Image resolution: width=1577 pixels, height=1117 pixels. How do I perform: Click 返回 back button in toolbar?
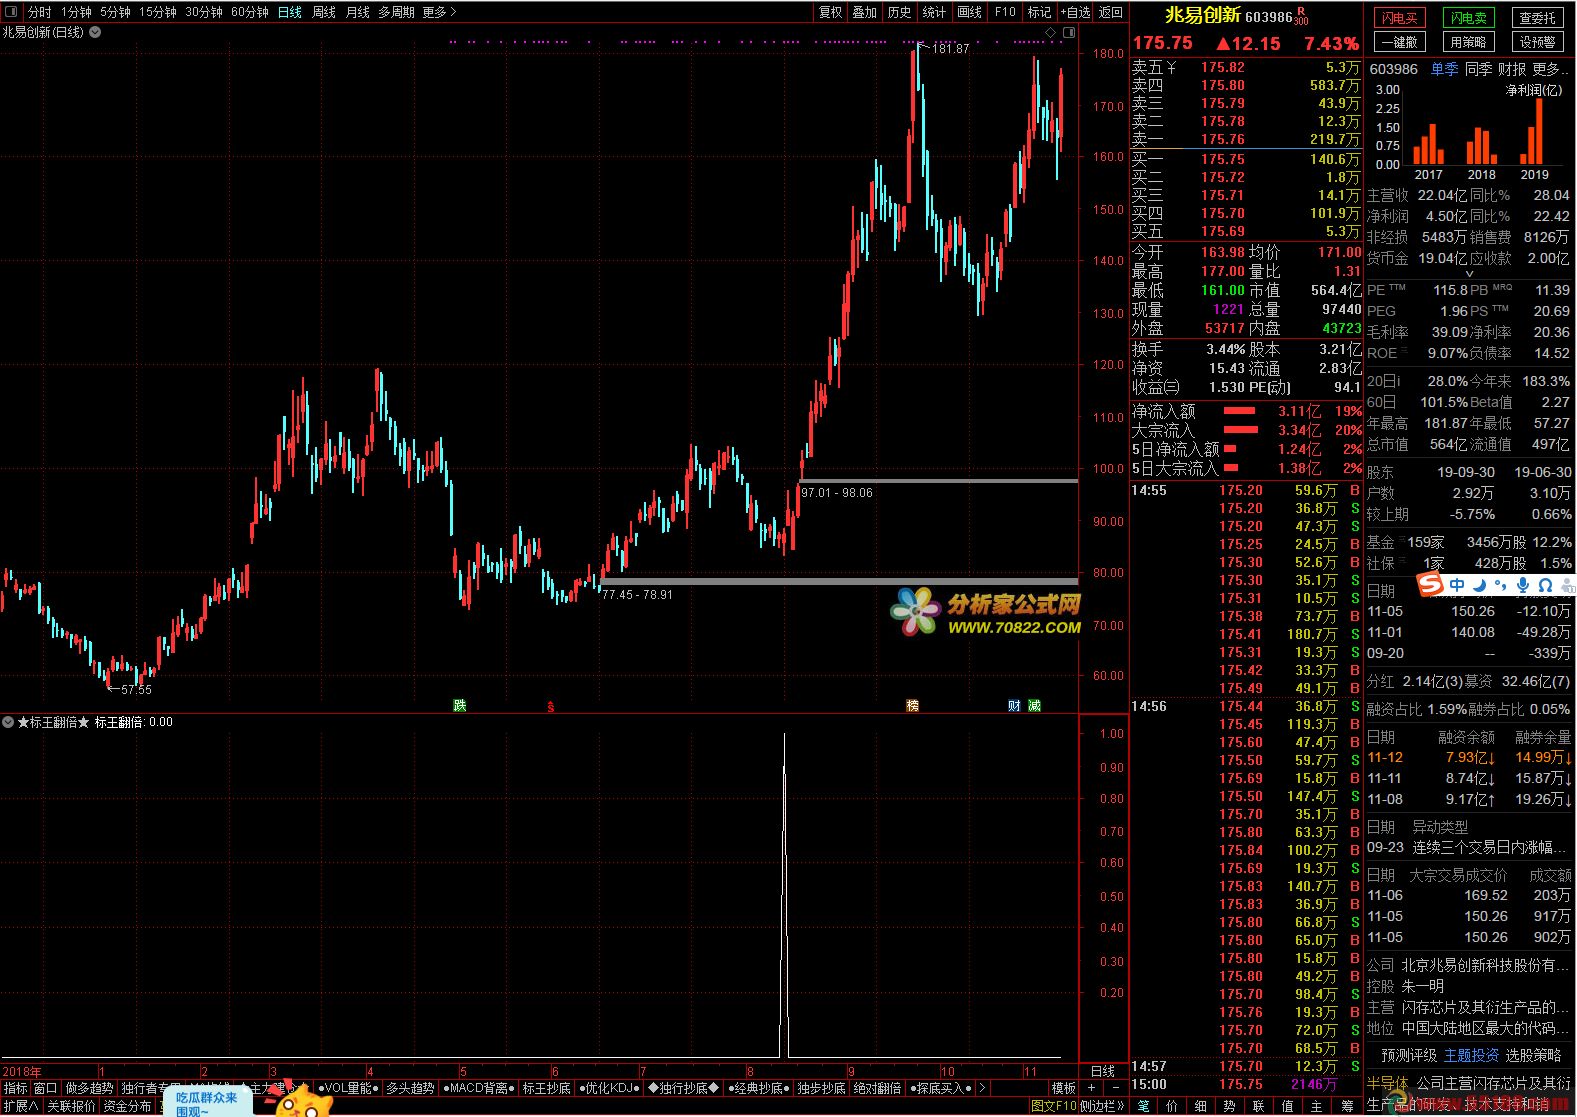pyautogui.click(x=1111, y=12)
